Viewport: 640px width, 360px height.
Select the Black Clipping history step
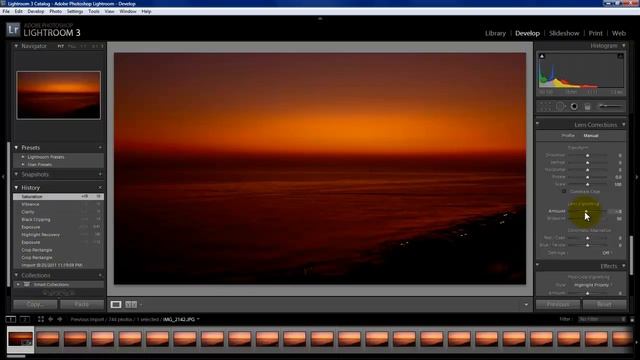[x=58, y=219]
